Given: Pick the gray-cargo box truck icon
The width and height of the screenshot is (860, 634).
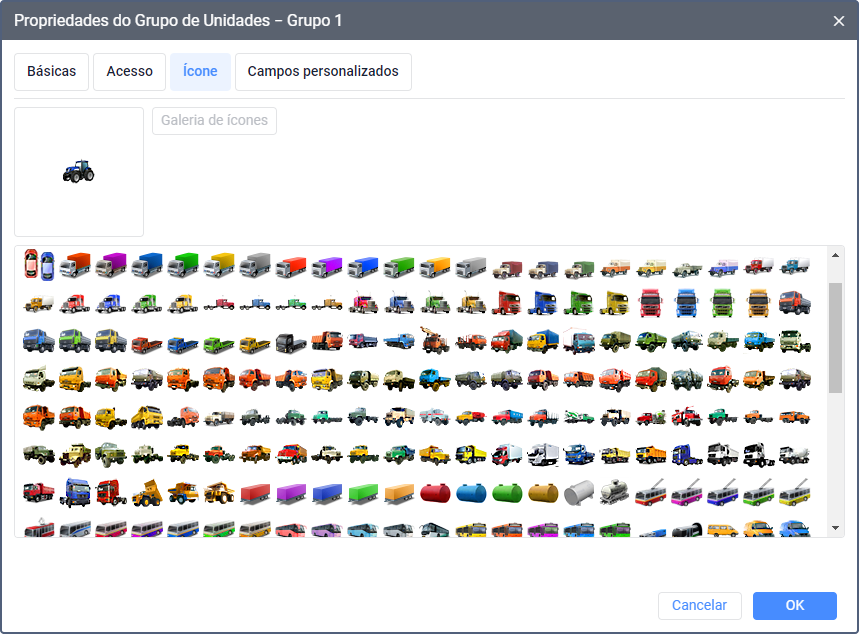Looking at the screenshot, I should (256, 265).
